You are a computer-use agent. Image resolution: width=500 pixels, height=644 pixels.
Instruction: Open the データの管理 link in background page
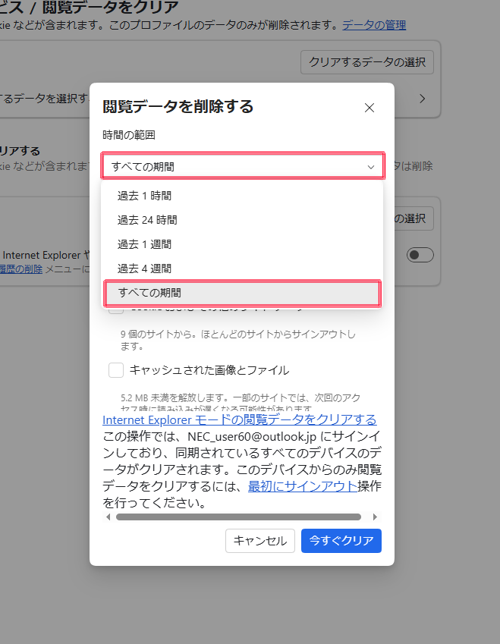374,25
